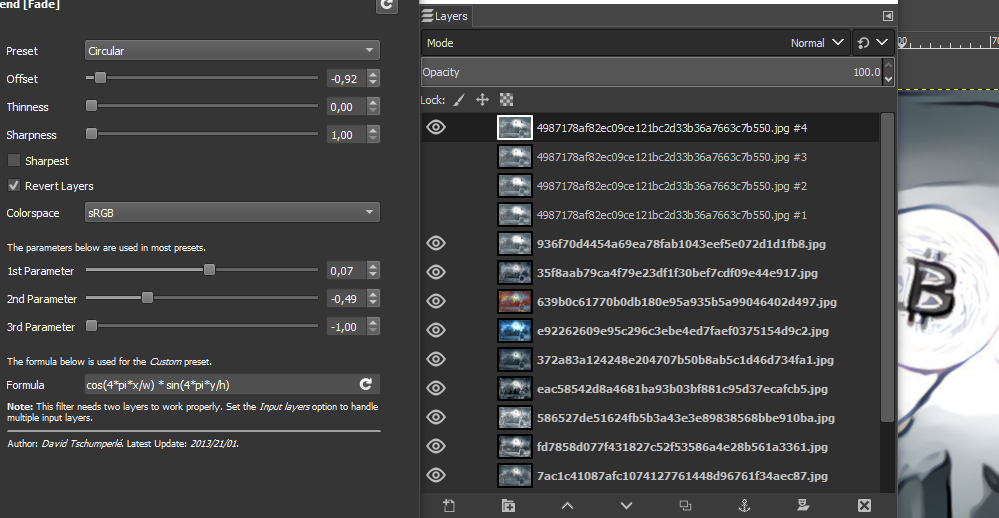This screenshot has width=999, height=518.
Task: Click the lock position move icon
Action: pos(482,99)
